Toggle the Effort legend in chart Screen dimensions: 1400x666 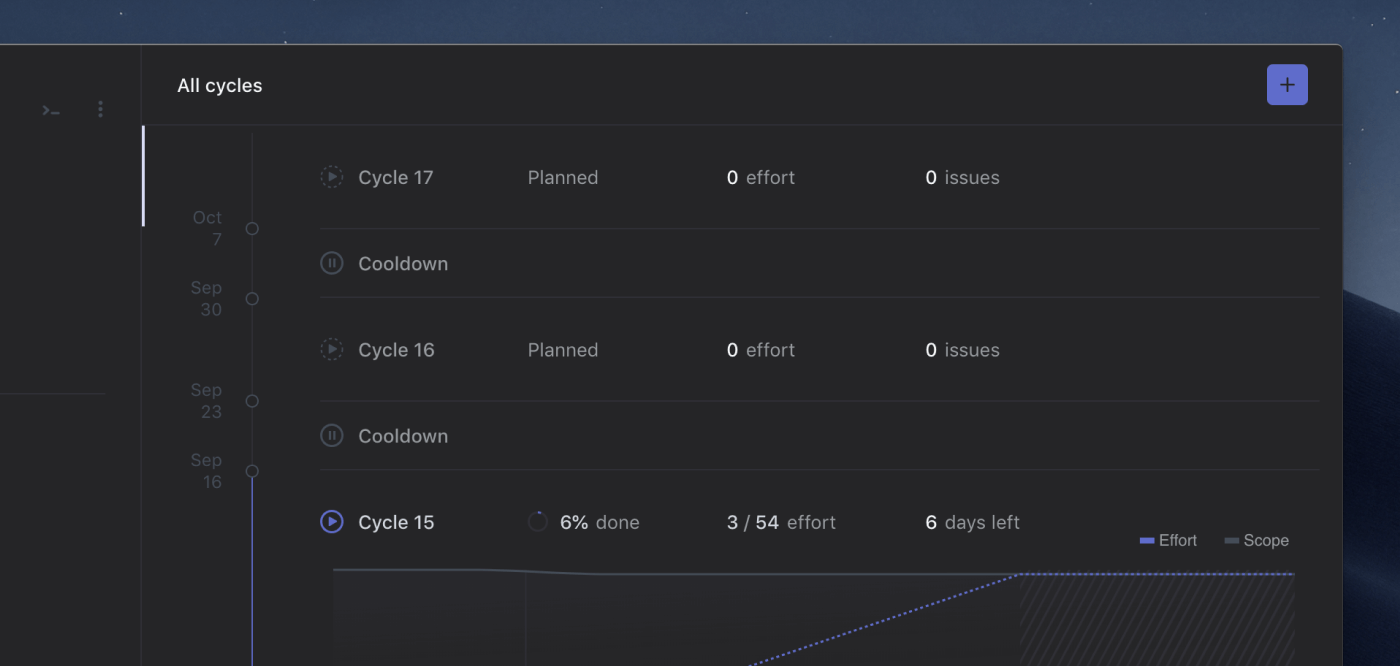point(1168,541)
